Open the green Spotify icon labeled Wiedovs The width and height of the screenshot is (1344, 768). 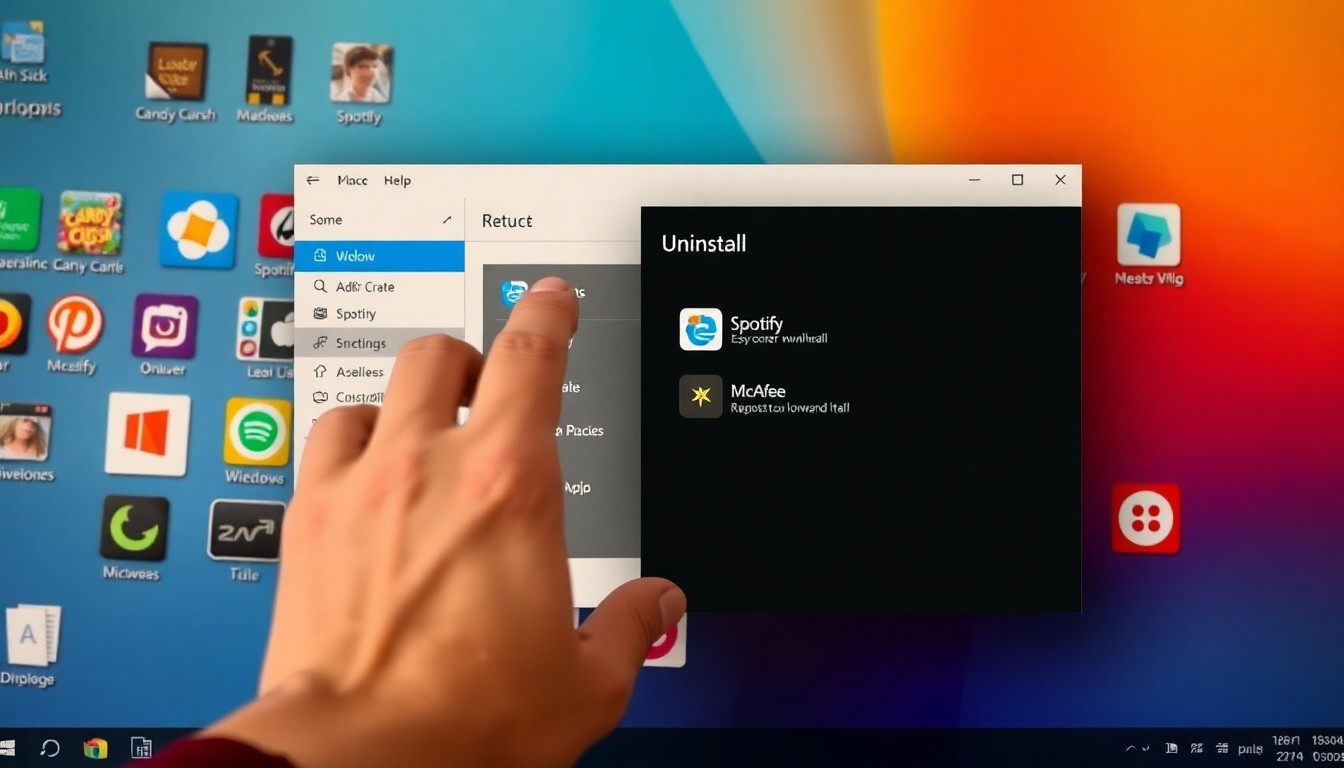click(257, 432)
